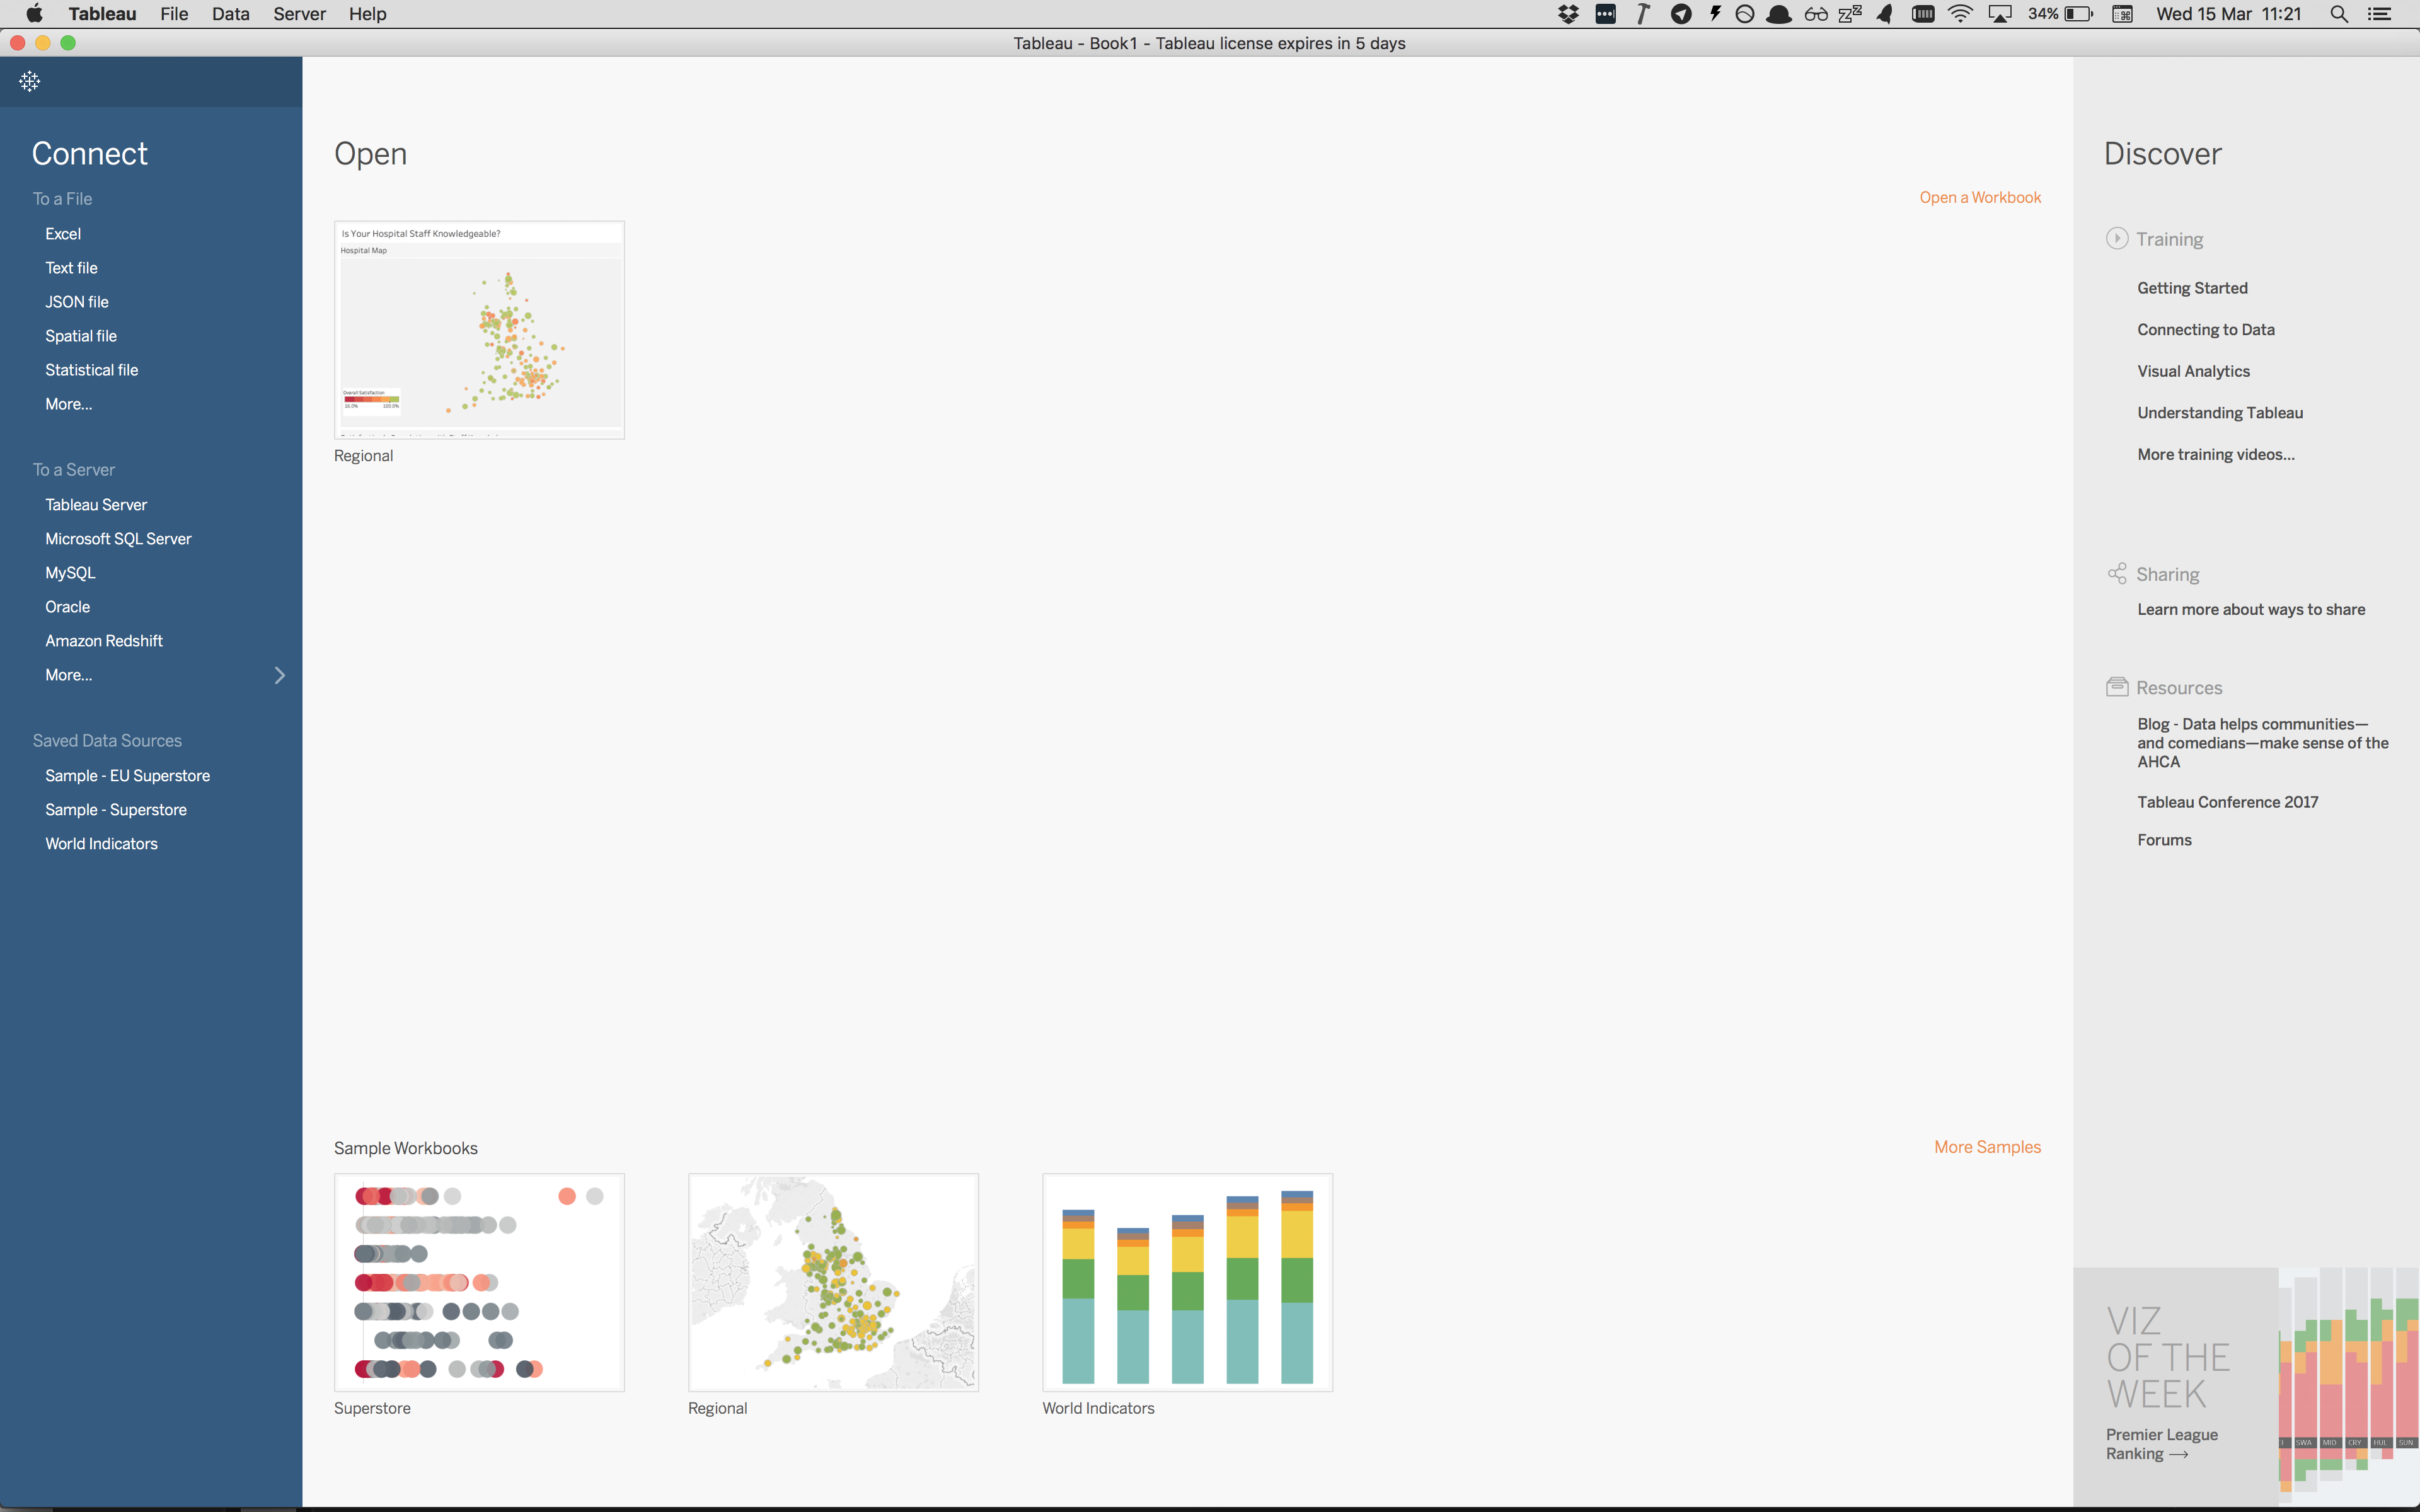This screenshot has height=1512, width=2420.
Task: Open the Tableau application menu
Action: click(102, 14)
